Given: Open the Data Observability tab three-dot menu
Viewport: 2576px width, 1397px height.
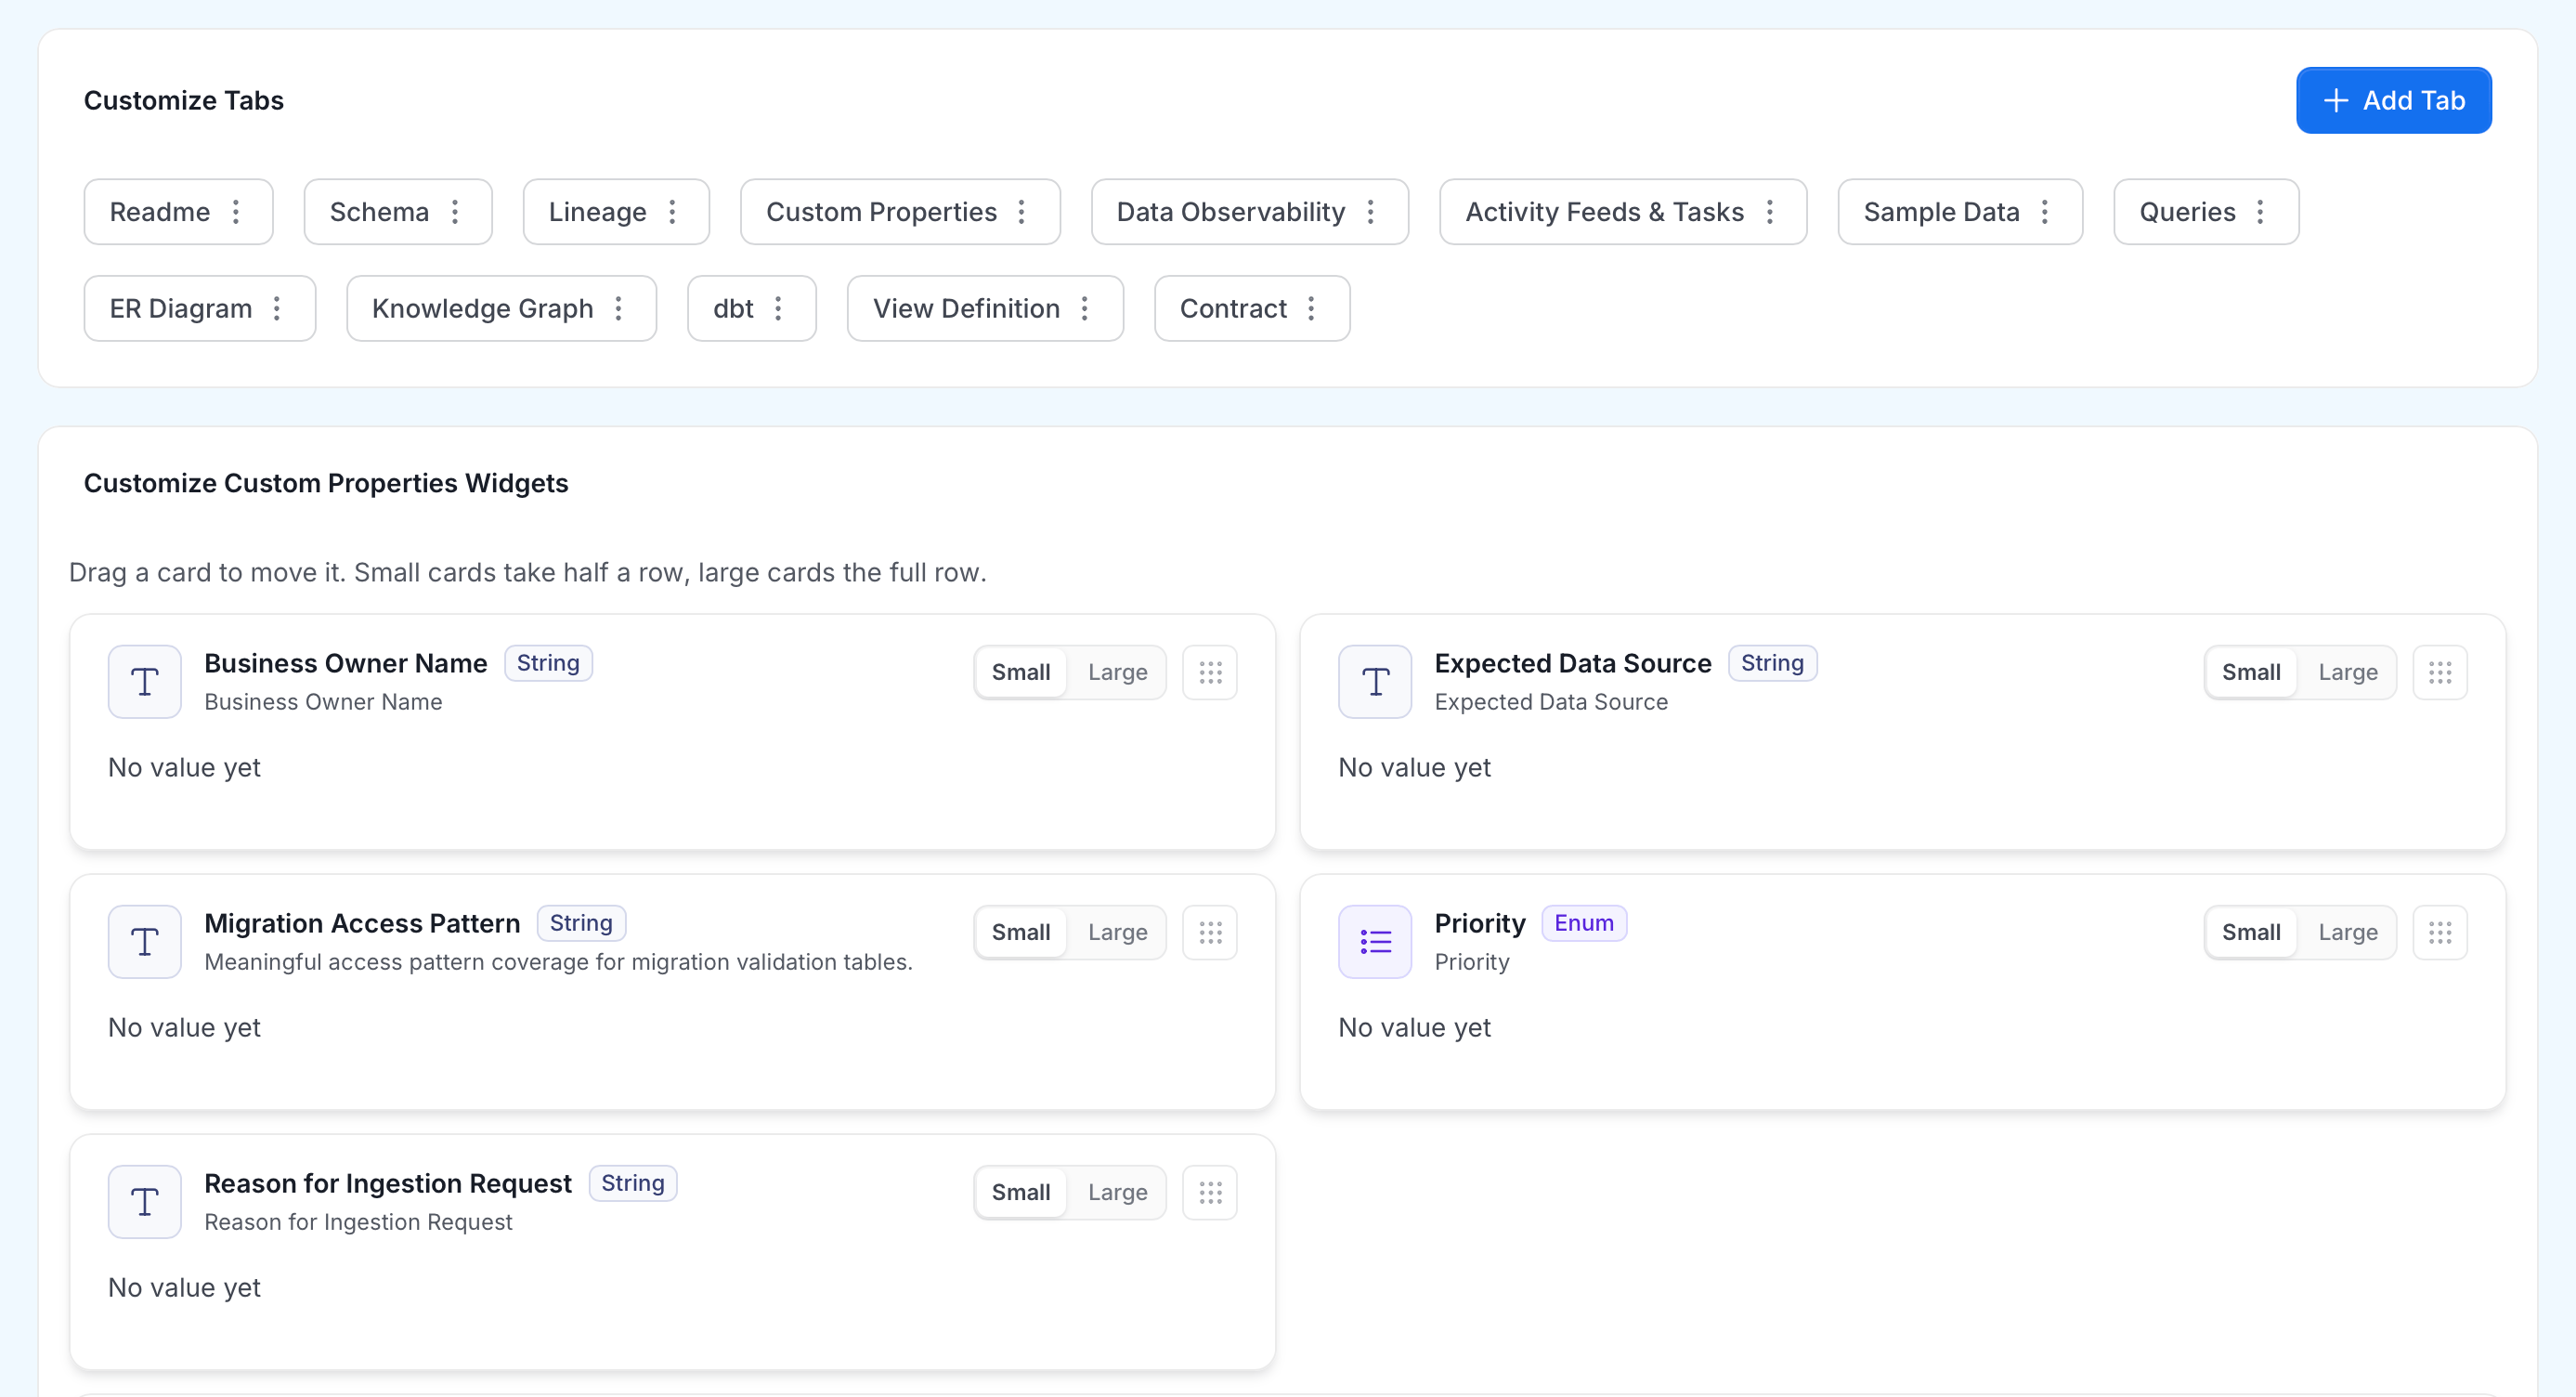Looking at the screenshot, I should [x=1371, y=212].
